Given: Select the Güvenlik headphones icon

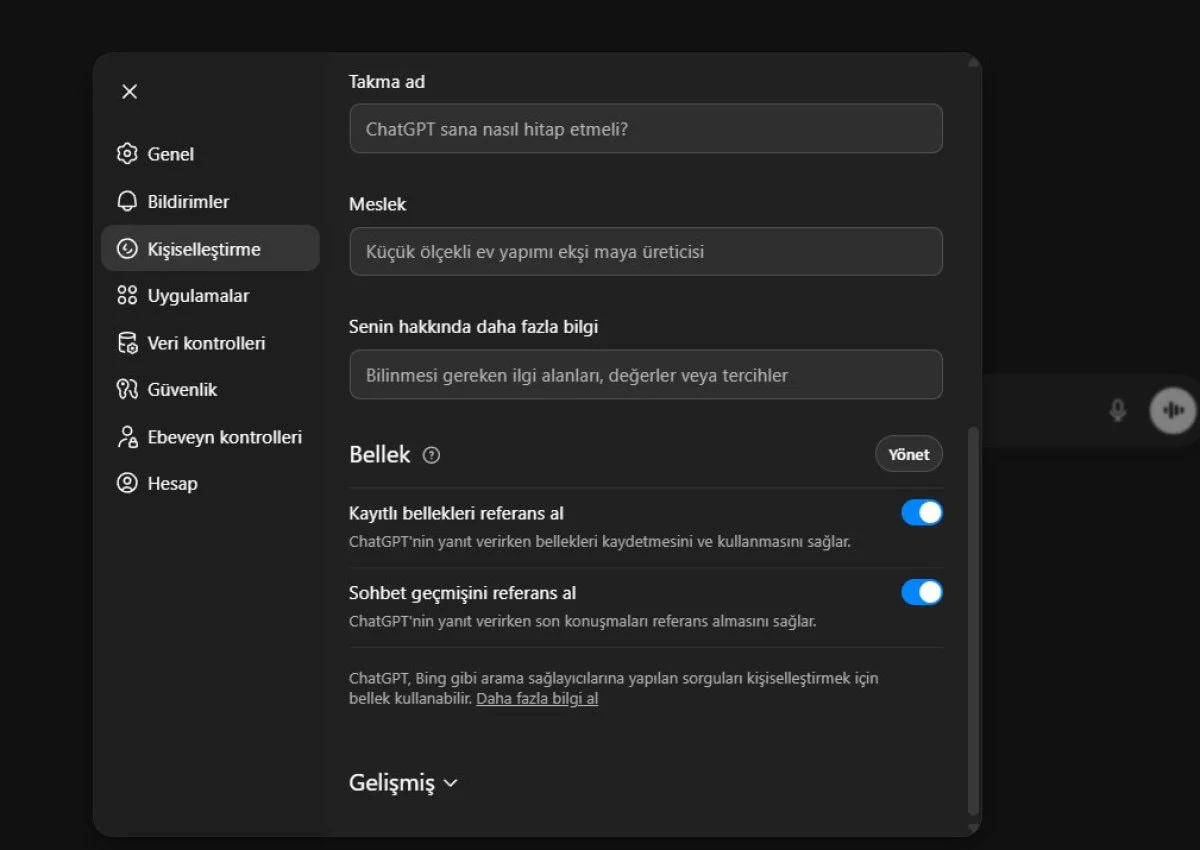Looking at the screenshot, I should pos(126,389).
